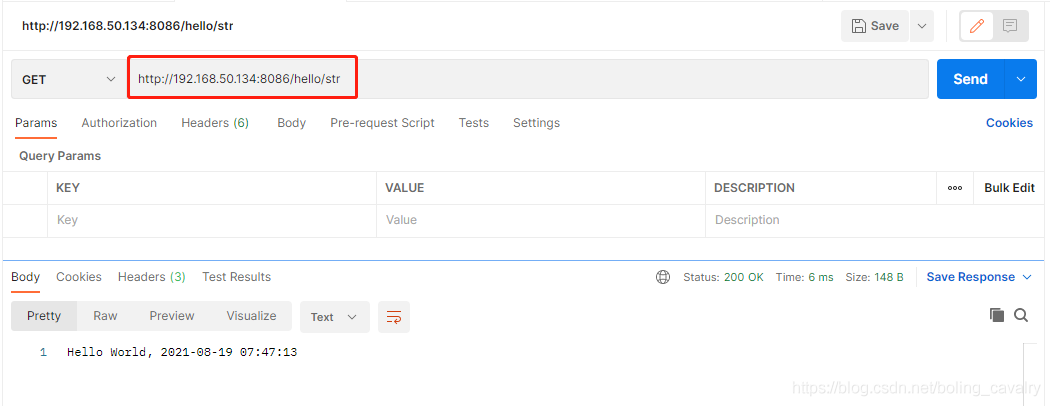Search the response body
This screenshot has width=1050, height=406.
[1021, 315]
